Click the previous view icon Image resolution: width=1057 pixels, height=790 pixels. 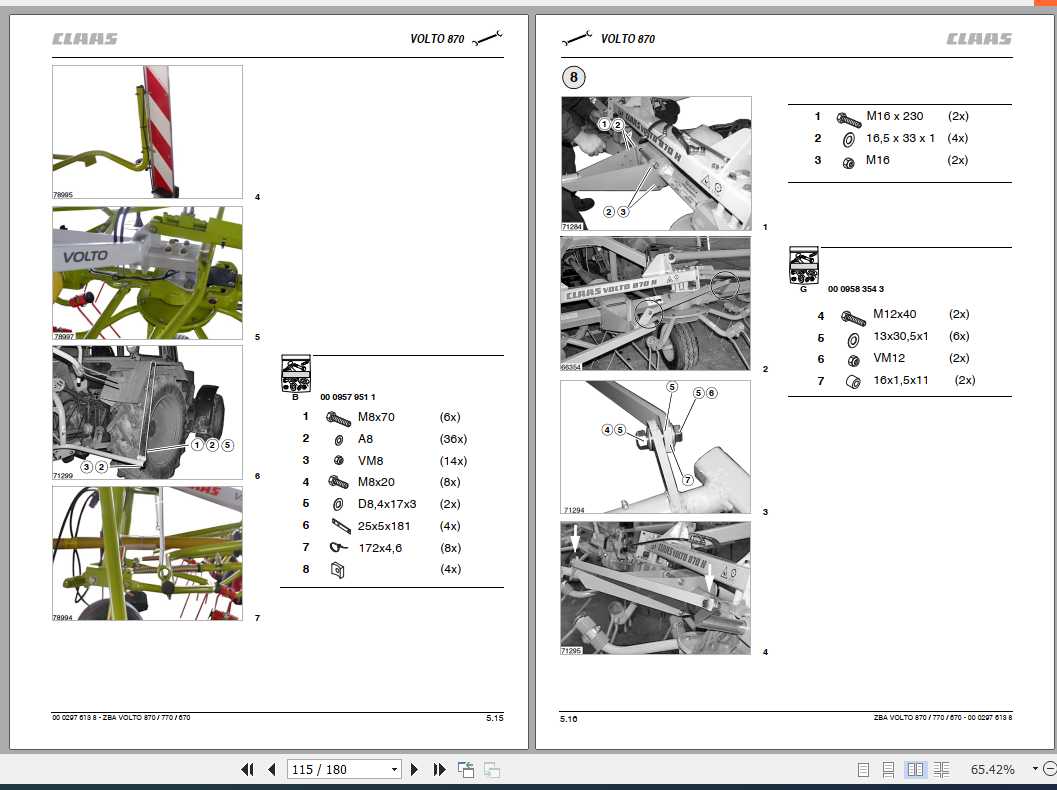click(x=466, y=769)
